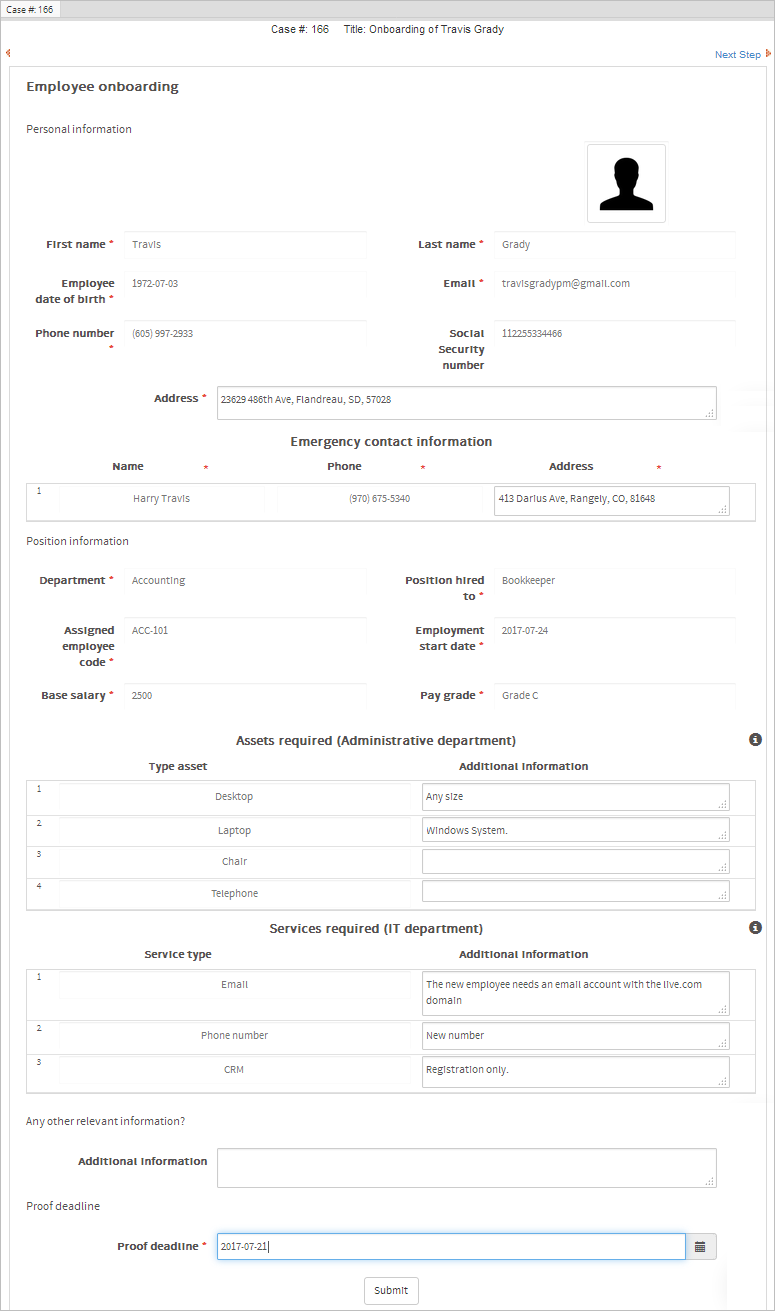Click the First name field showing Travis
Viewport: 775px width, 1311px height.
coord(245,245)
